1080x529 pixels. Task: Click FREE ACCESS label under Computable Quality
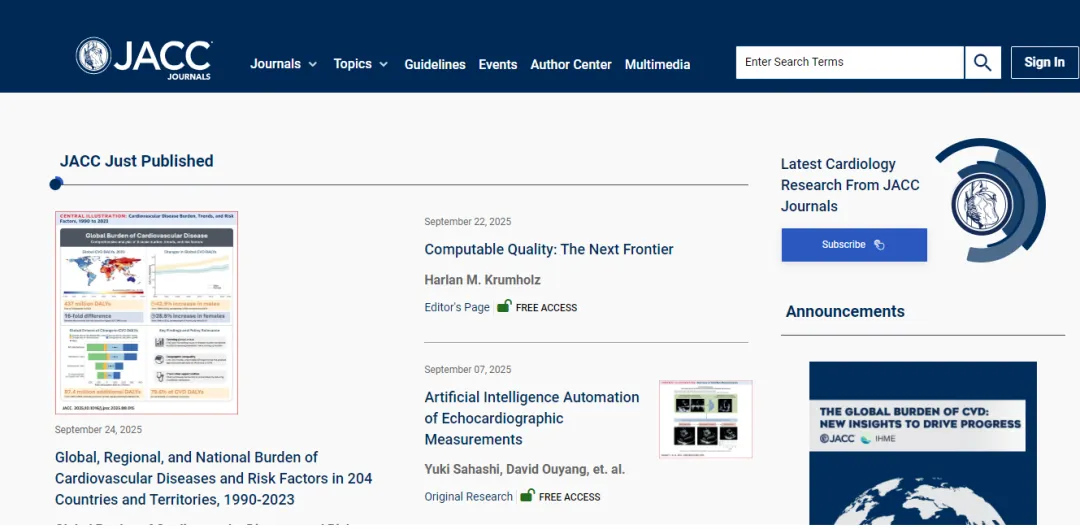pos(546,308)
